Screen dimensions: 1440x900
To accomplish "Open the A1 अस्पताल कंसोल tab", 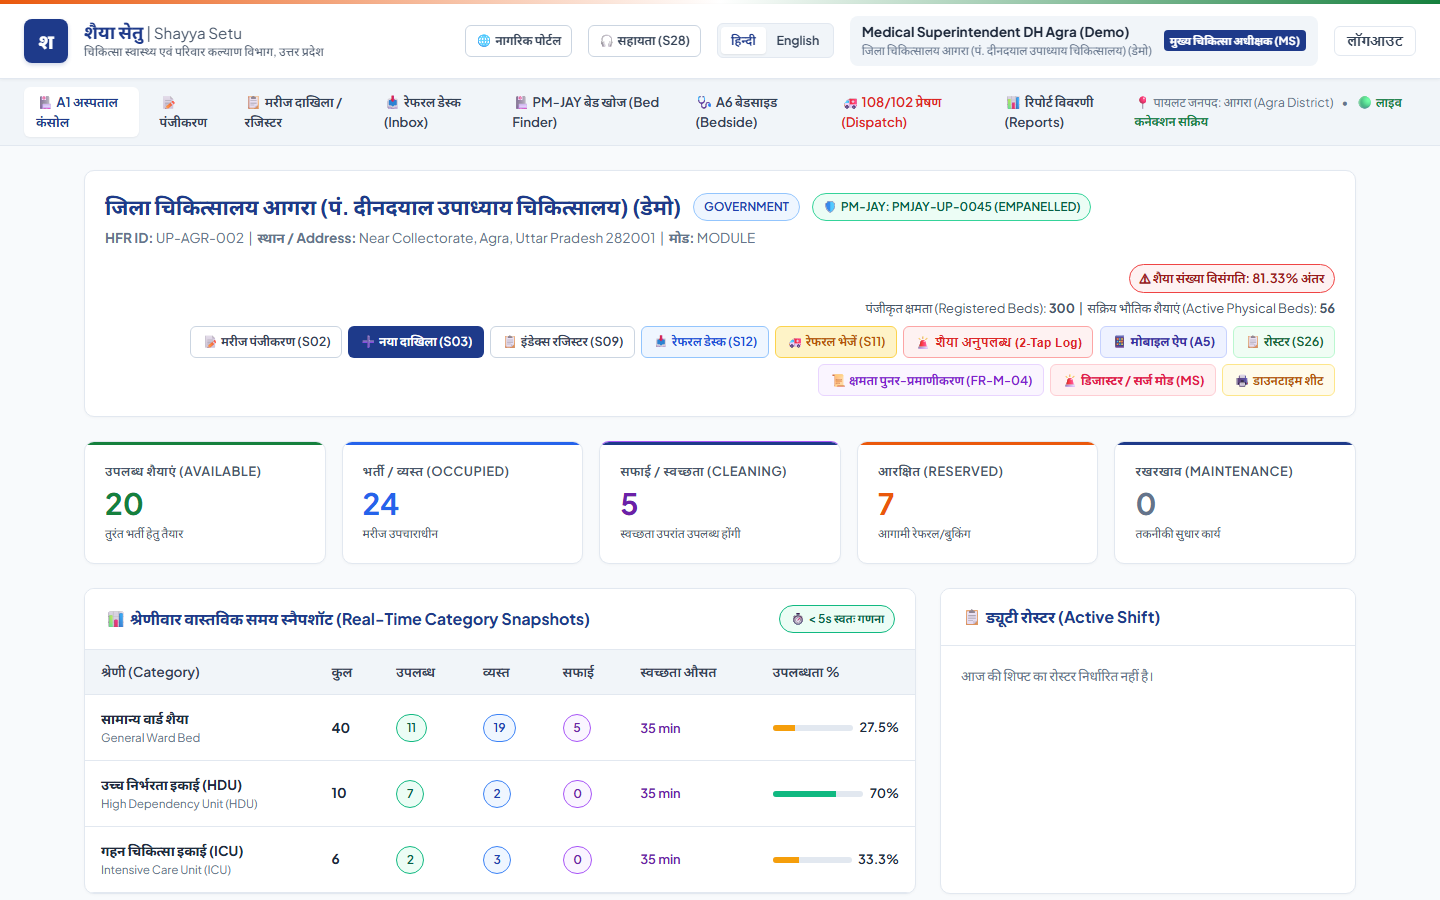I will (81, 112).
